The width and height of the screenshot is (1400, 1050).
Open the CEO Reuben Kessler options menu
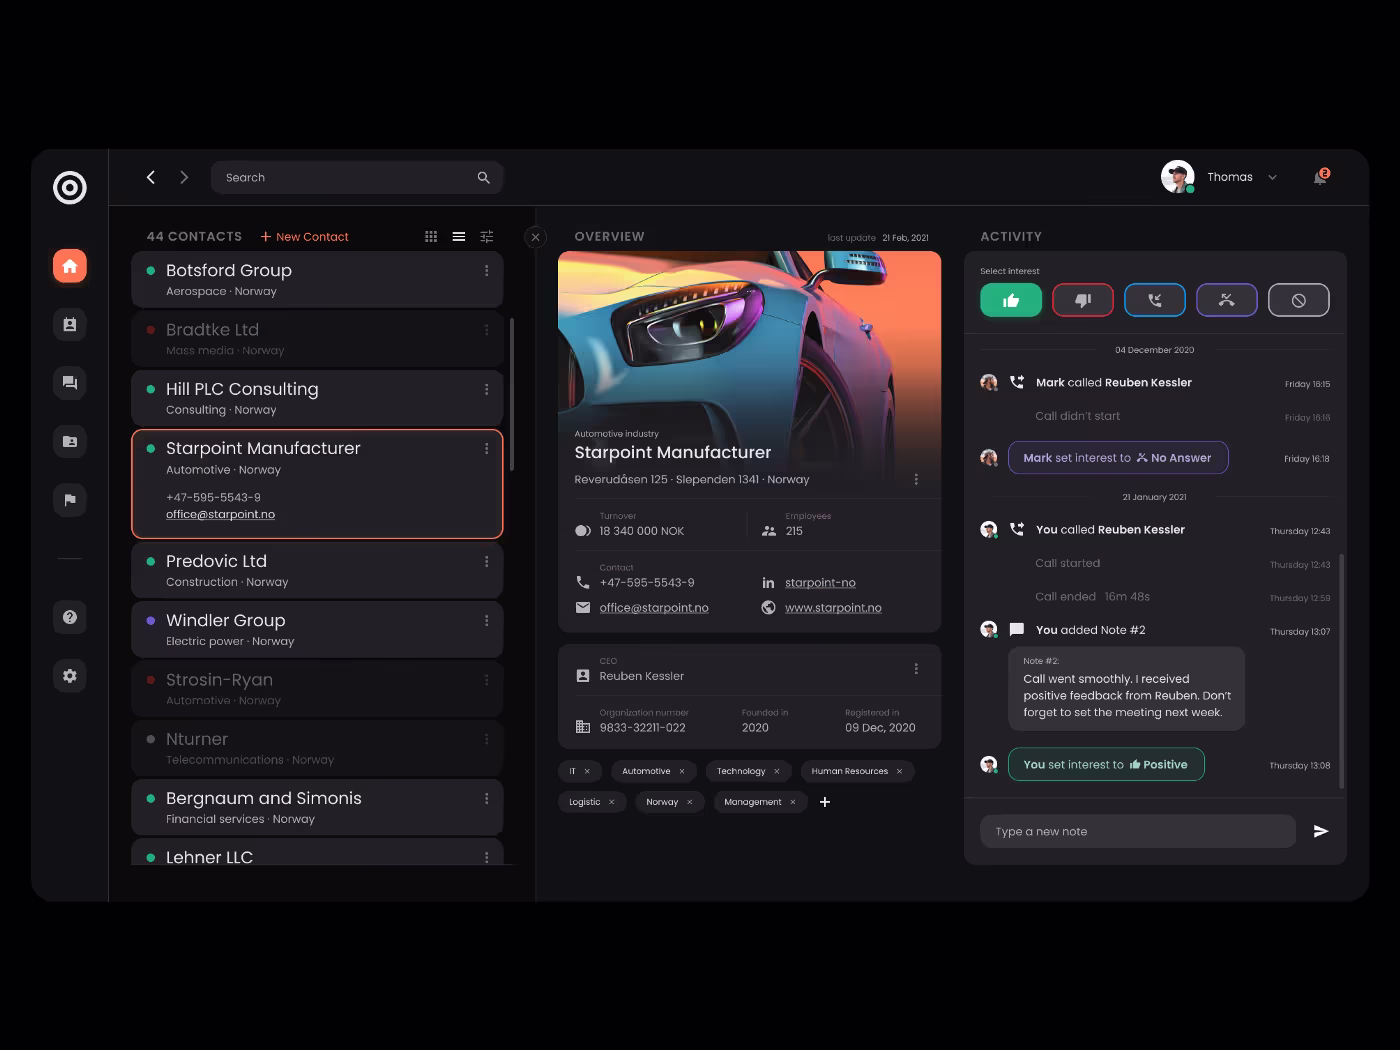pos(916,669)
